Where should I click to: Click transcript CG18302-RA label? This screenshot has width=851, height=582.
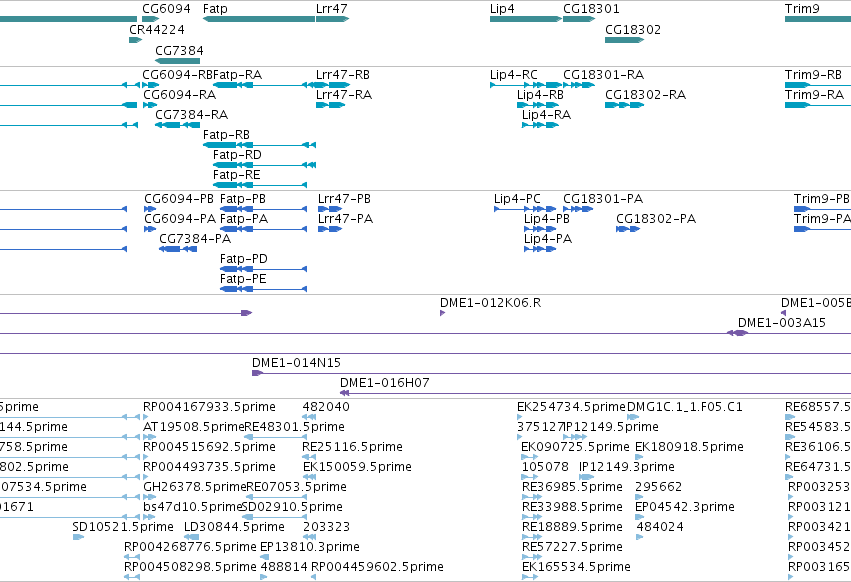(645, 94)
